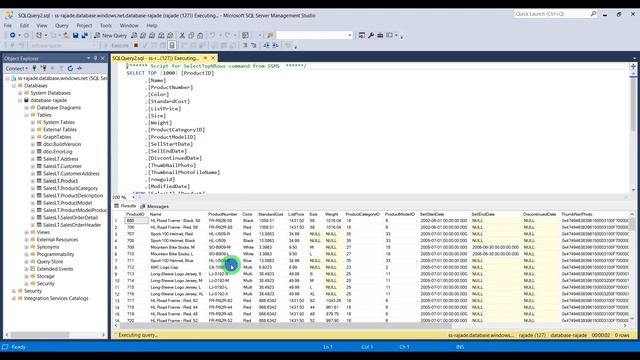Open the Tools menu

click(x=106, y=25)
